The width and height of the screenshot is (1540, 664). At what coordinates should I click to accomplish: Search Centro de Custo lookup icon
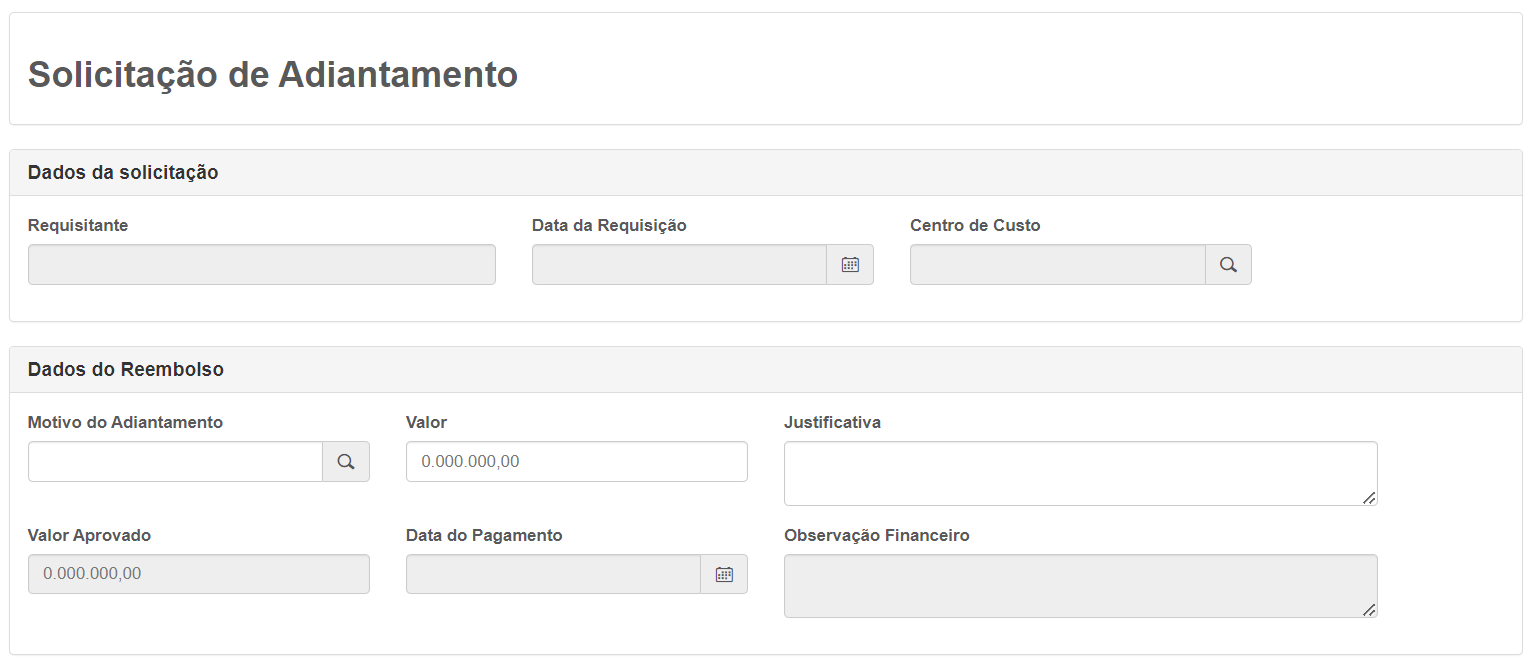(x=1228, y=265)
